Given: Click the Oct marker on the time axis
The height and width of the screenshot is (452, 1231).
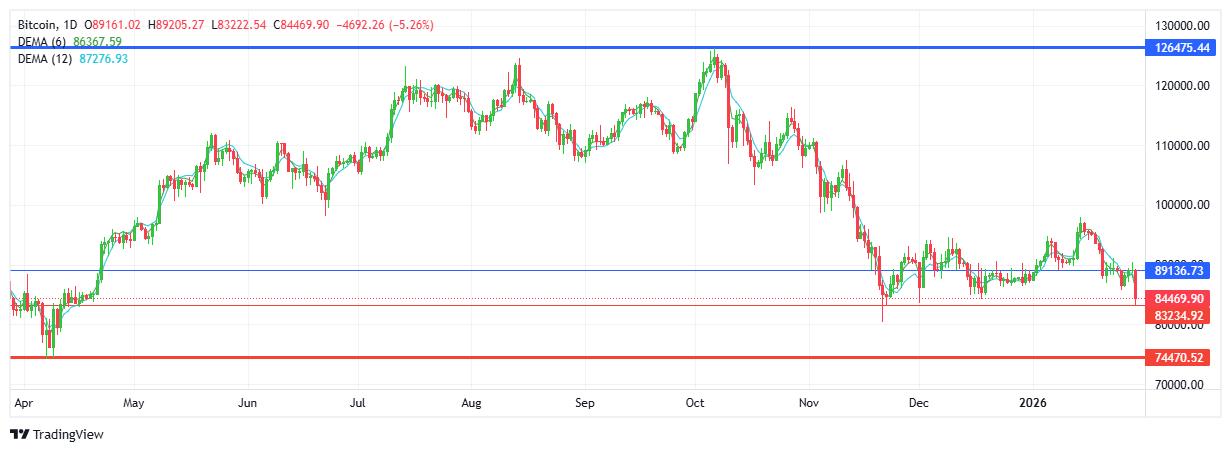Looking at the screenshot, I should pyautogui.click(x=697, y=404).
